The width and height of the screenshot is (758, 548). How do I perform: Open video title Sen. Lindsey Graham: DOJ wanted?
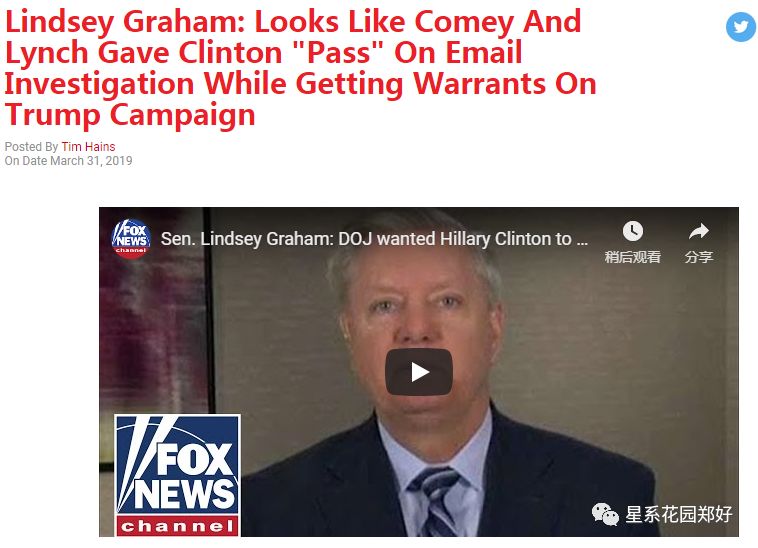tap(374, 239)
